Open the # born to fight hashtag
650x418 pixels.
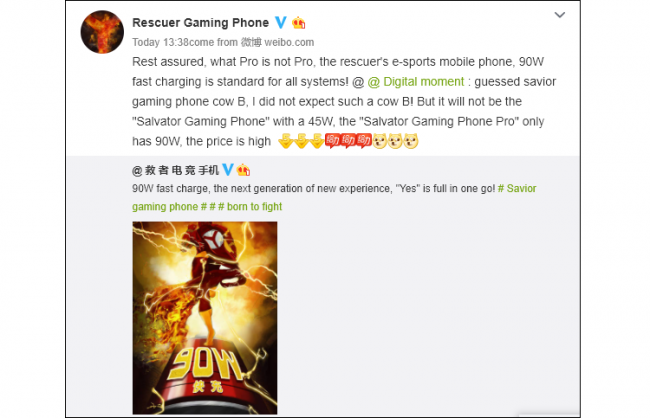[250, 207]
